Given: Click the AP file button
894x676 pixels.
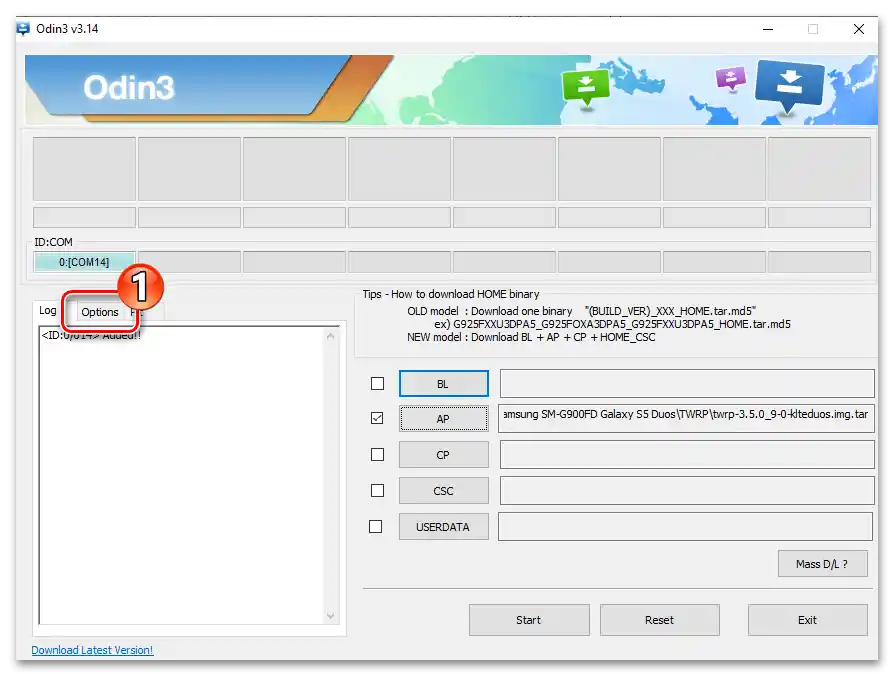Looking at the screenshot, I should [x=444, y=419].
